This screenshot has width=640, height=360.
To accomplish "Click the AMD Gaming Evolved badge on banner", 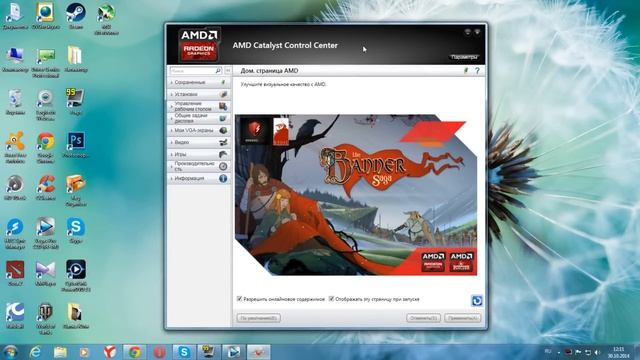I will tap(461, 262).
